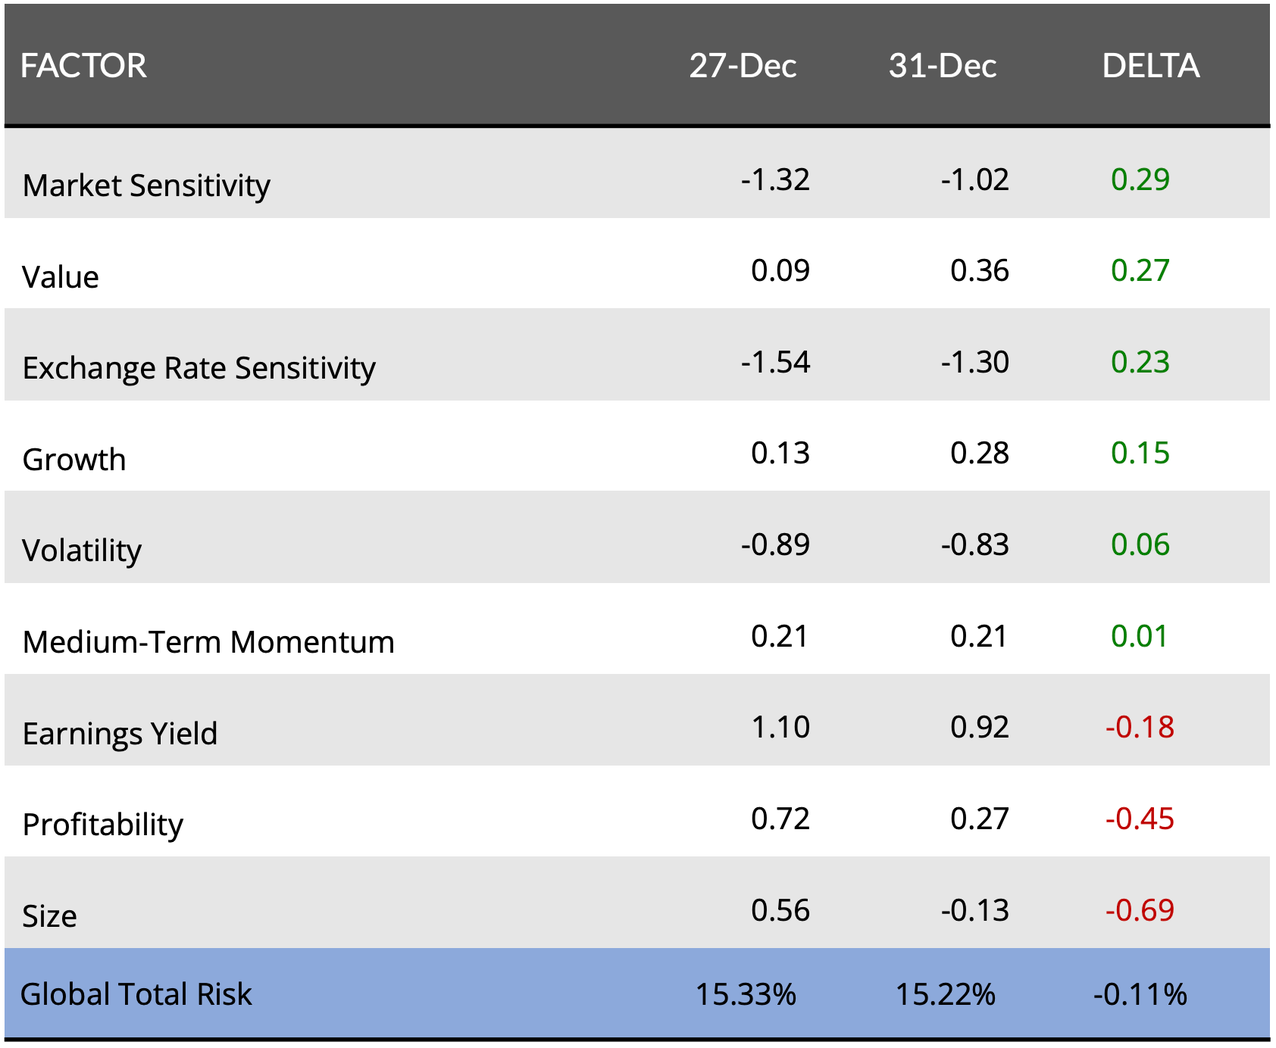Select the Volatility row label

tap(82, 551)
